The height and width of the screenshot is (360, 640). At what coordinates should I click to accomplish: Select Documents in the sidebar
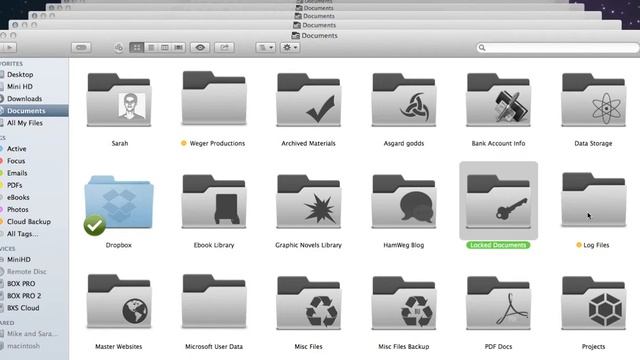click(x=26, y=111)
